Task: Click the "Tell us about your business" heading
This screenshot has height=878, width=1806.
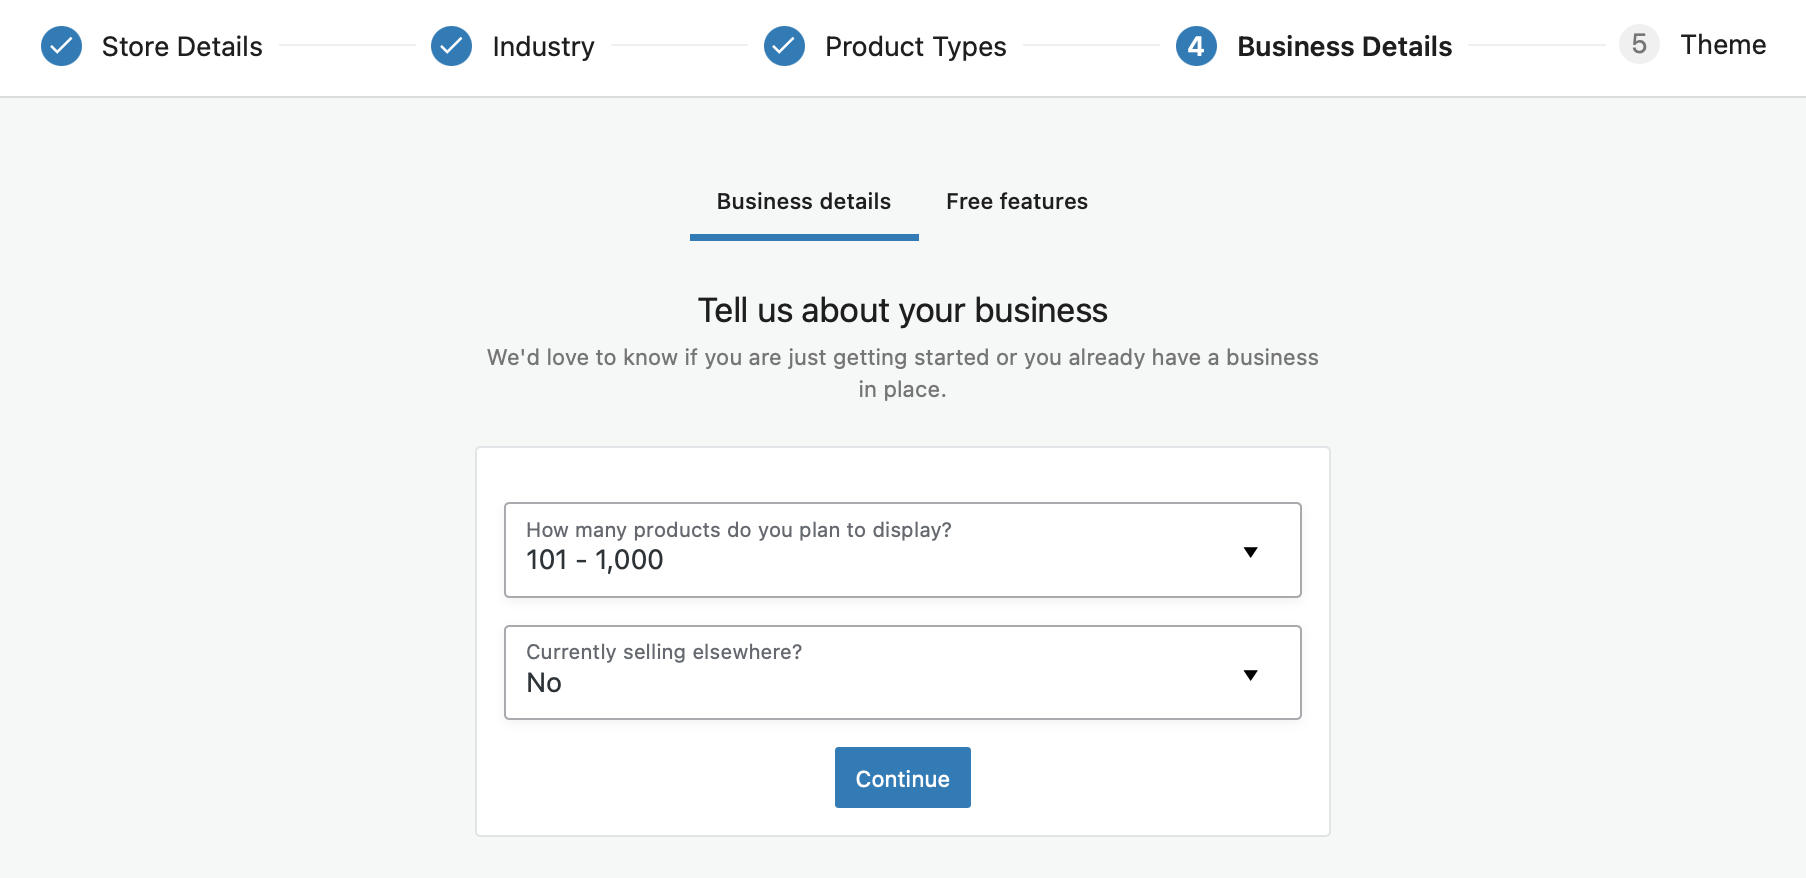Action: coord(902,310)
